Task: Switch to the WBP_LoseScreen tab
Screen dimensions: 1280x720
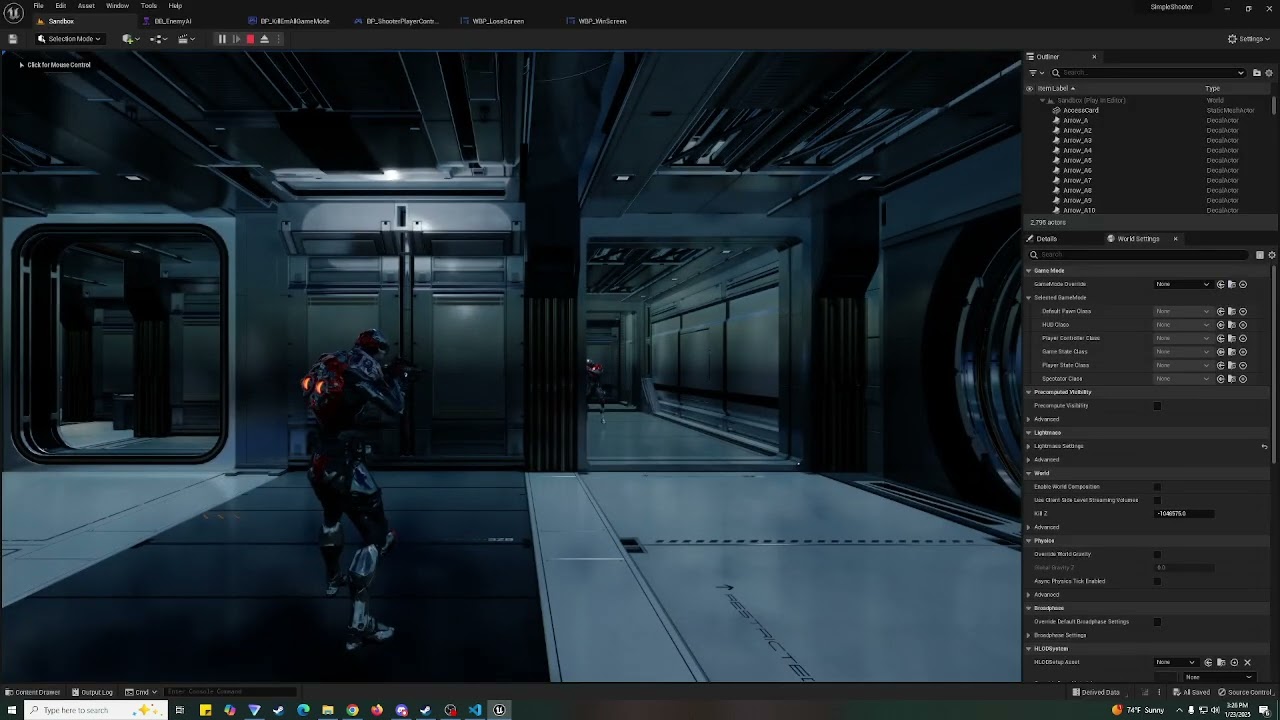Action: [498, 21]
